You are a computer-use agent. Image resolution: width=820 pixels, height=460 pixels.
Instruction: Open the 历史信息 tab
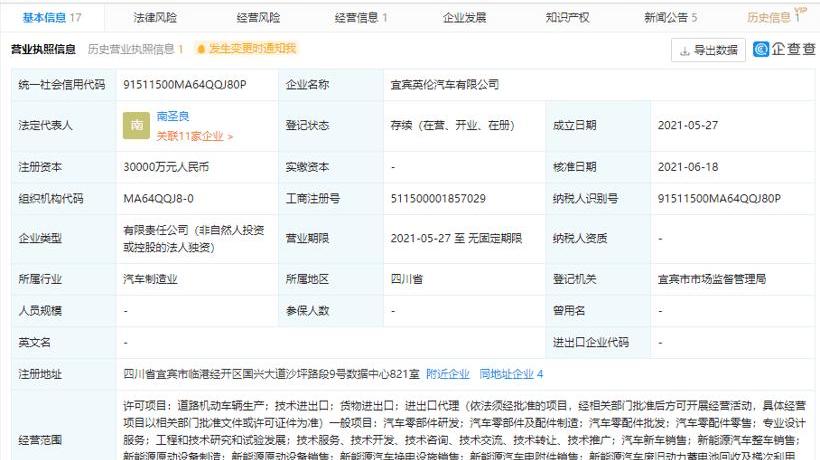[x=768, y=18]
